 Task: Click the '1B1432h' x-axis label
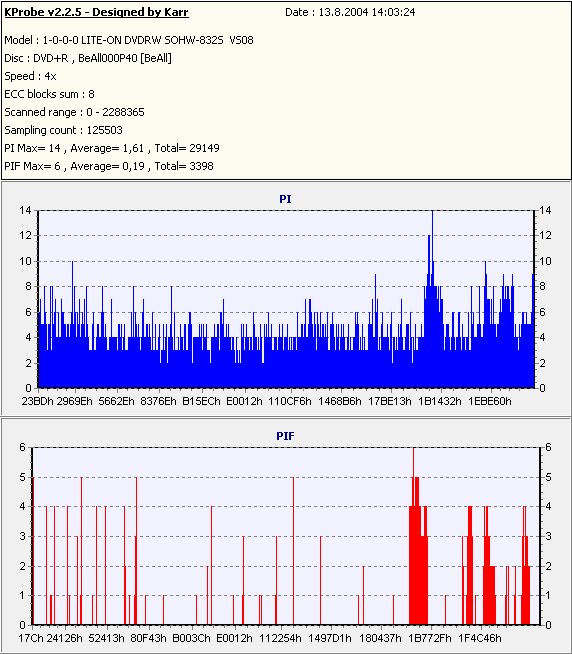440,401
